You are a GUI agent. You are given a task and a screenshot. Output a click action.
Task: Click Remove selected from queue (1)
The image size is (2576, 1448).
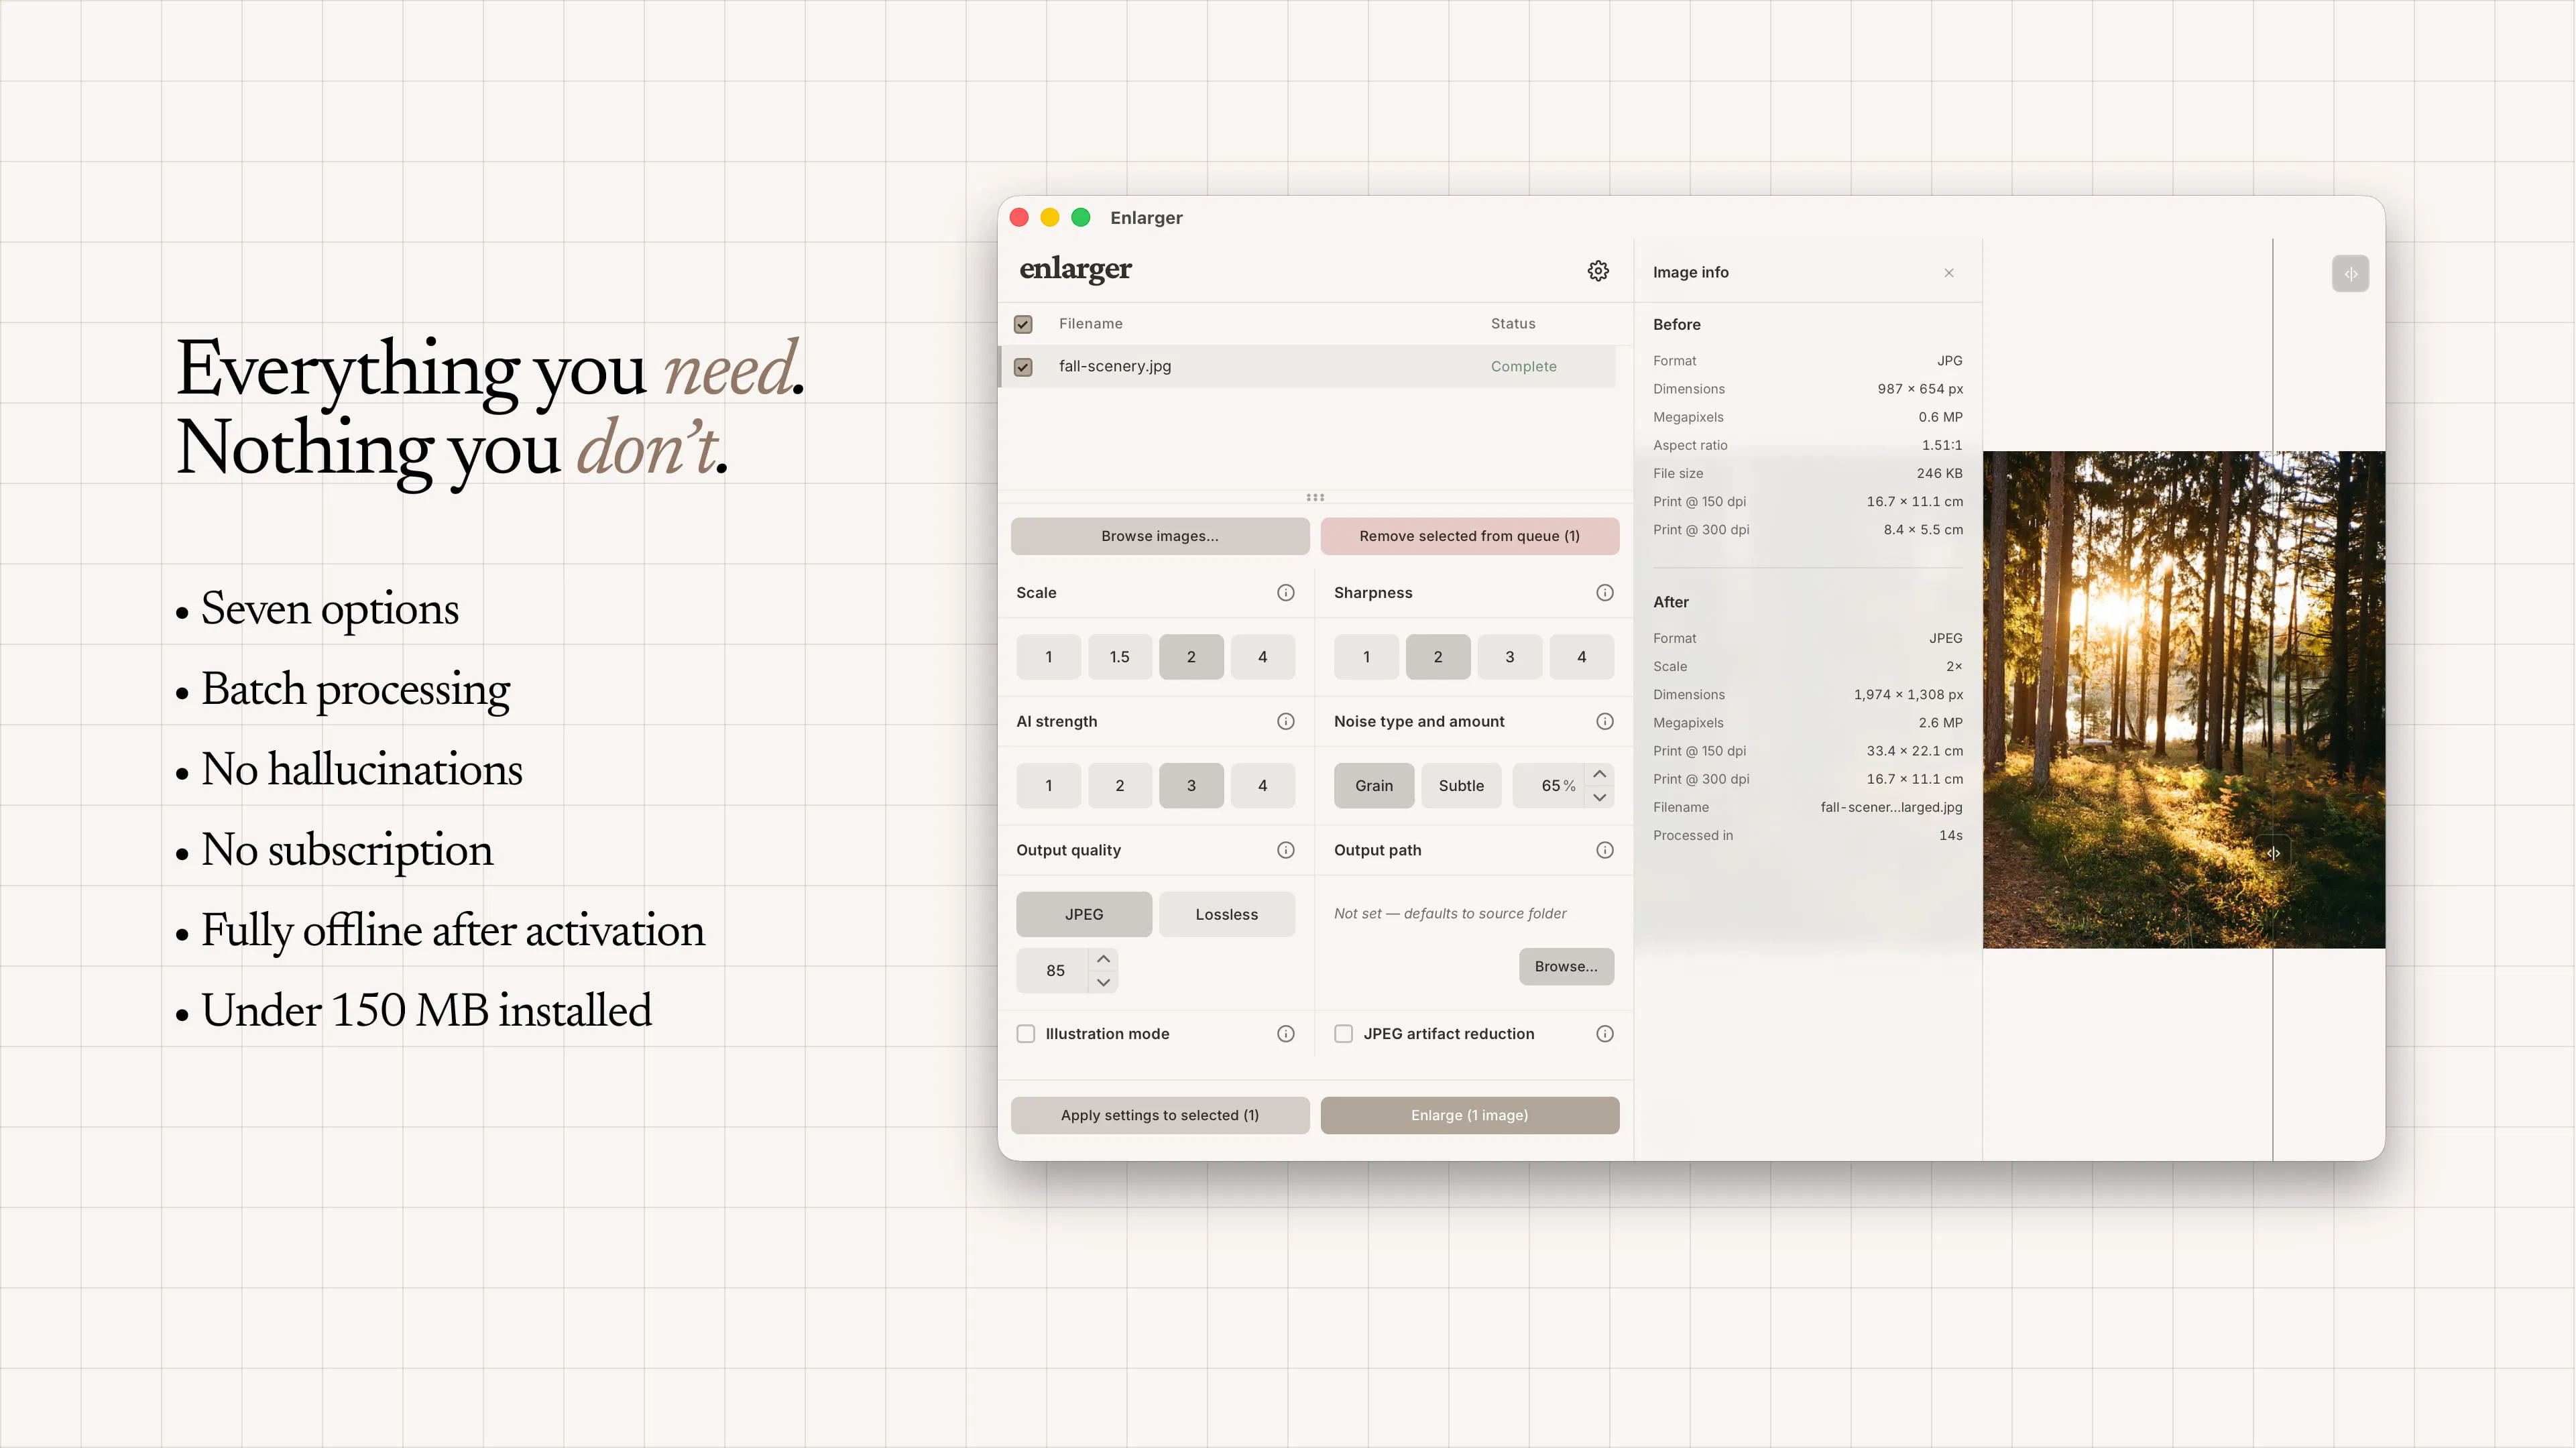1470,536
